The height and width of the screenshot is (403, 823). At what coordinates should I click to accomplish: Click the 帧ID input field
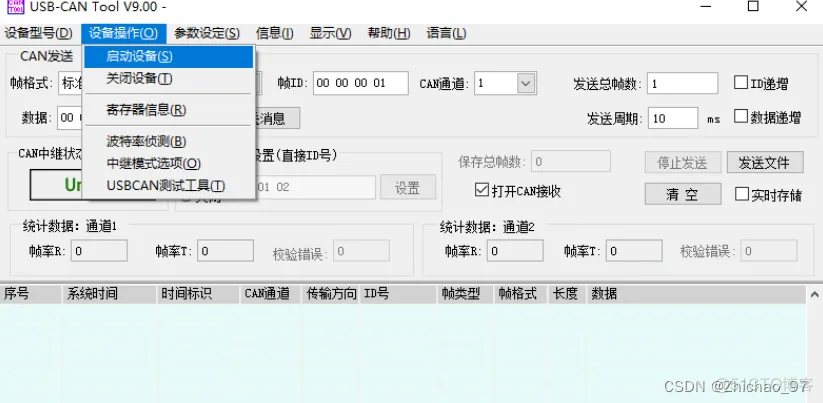[361, 83]
